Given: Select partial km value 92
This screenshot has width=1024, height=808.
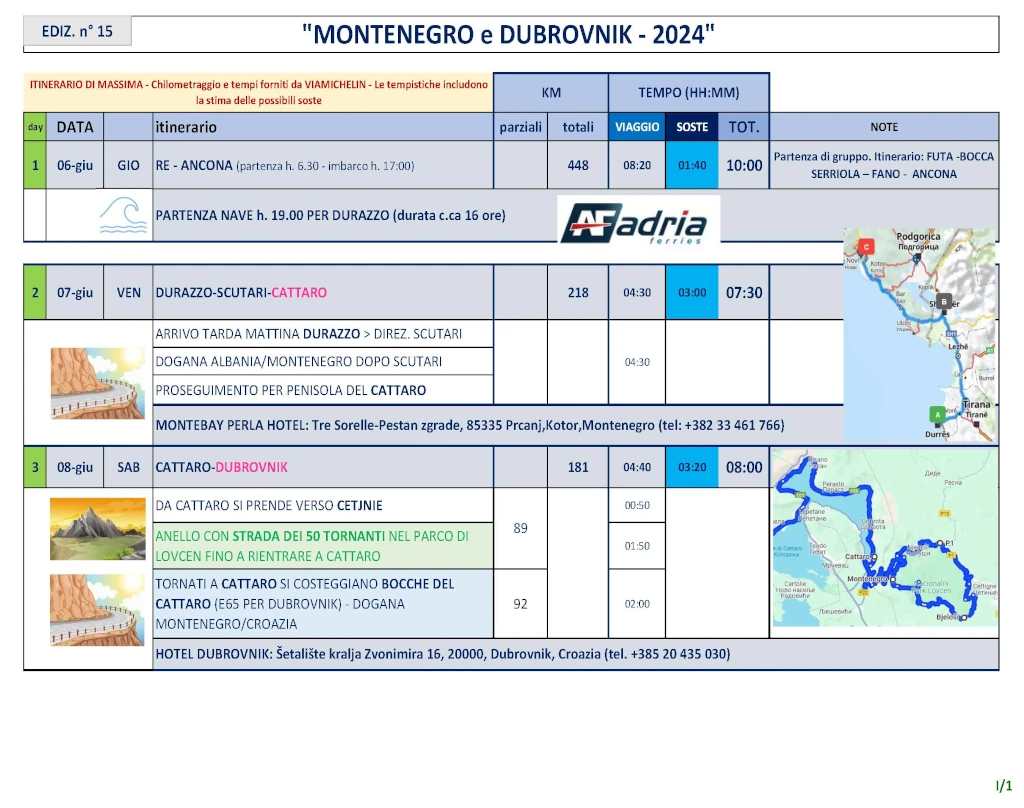Looking at the screenshot, I should 520,604.
